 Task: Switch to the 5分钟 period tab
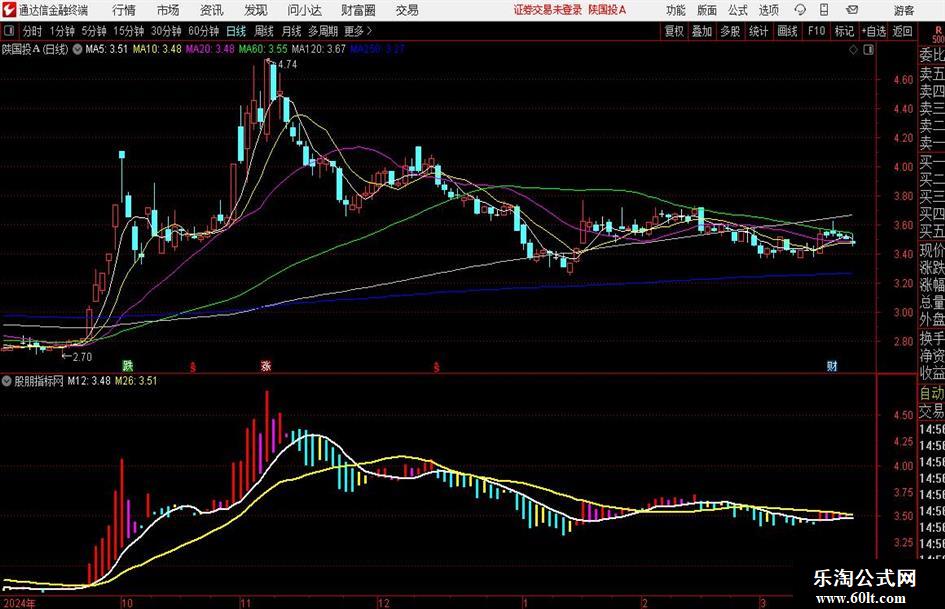point(93,31)
